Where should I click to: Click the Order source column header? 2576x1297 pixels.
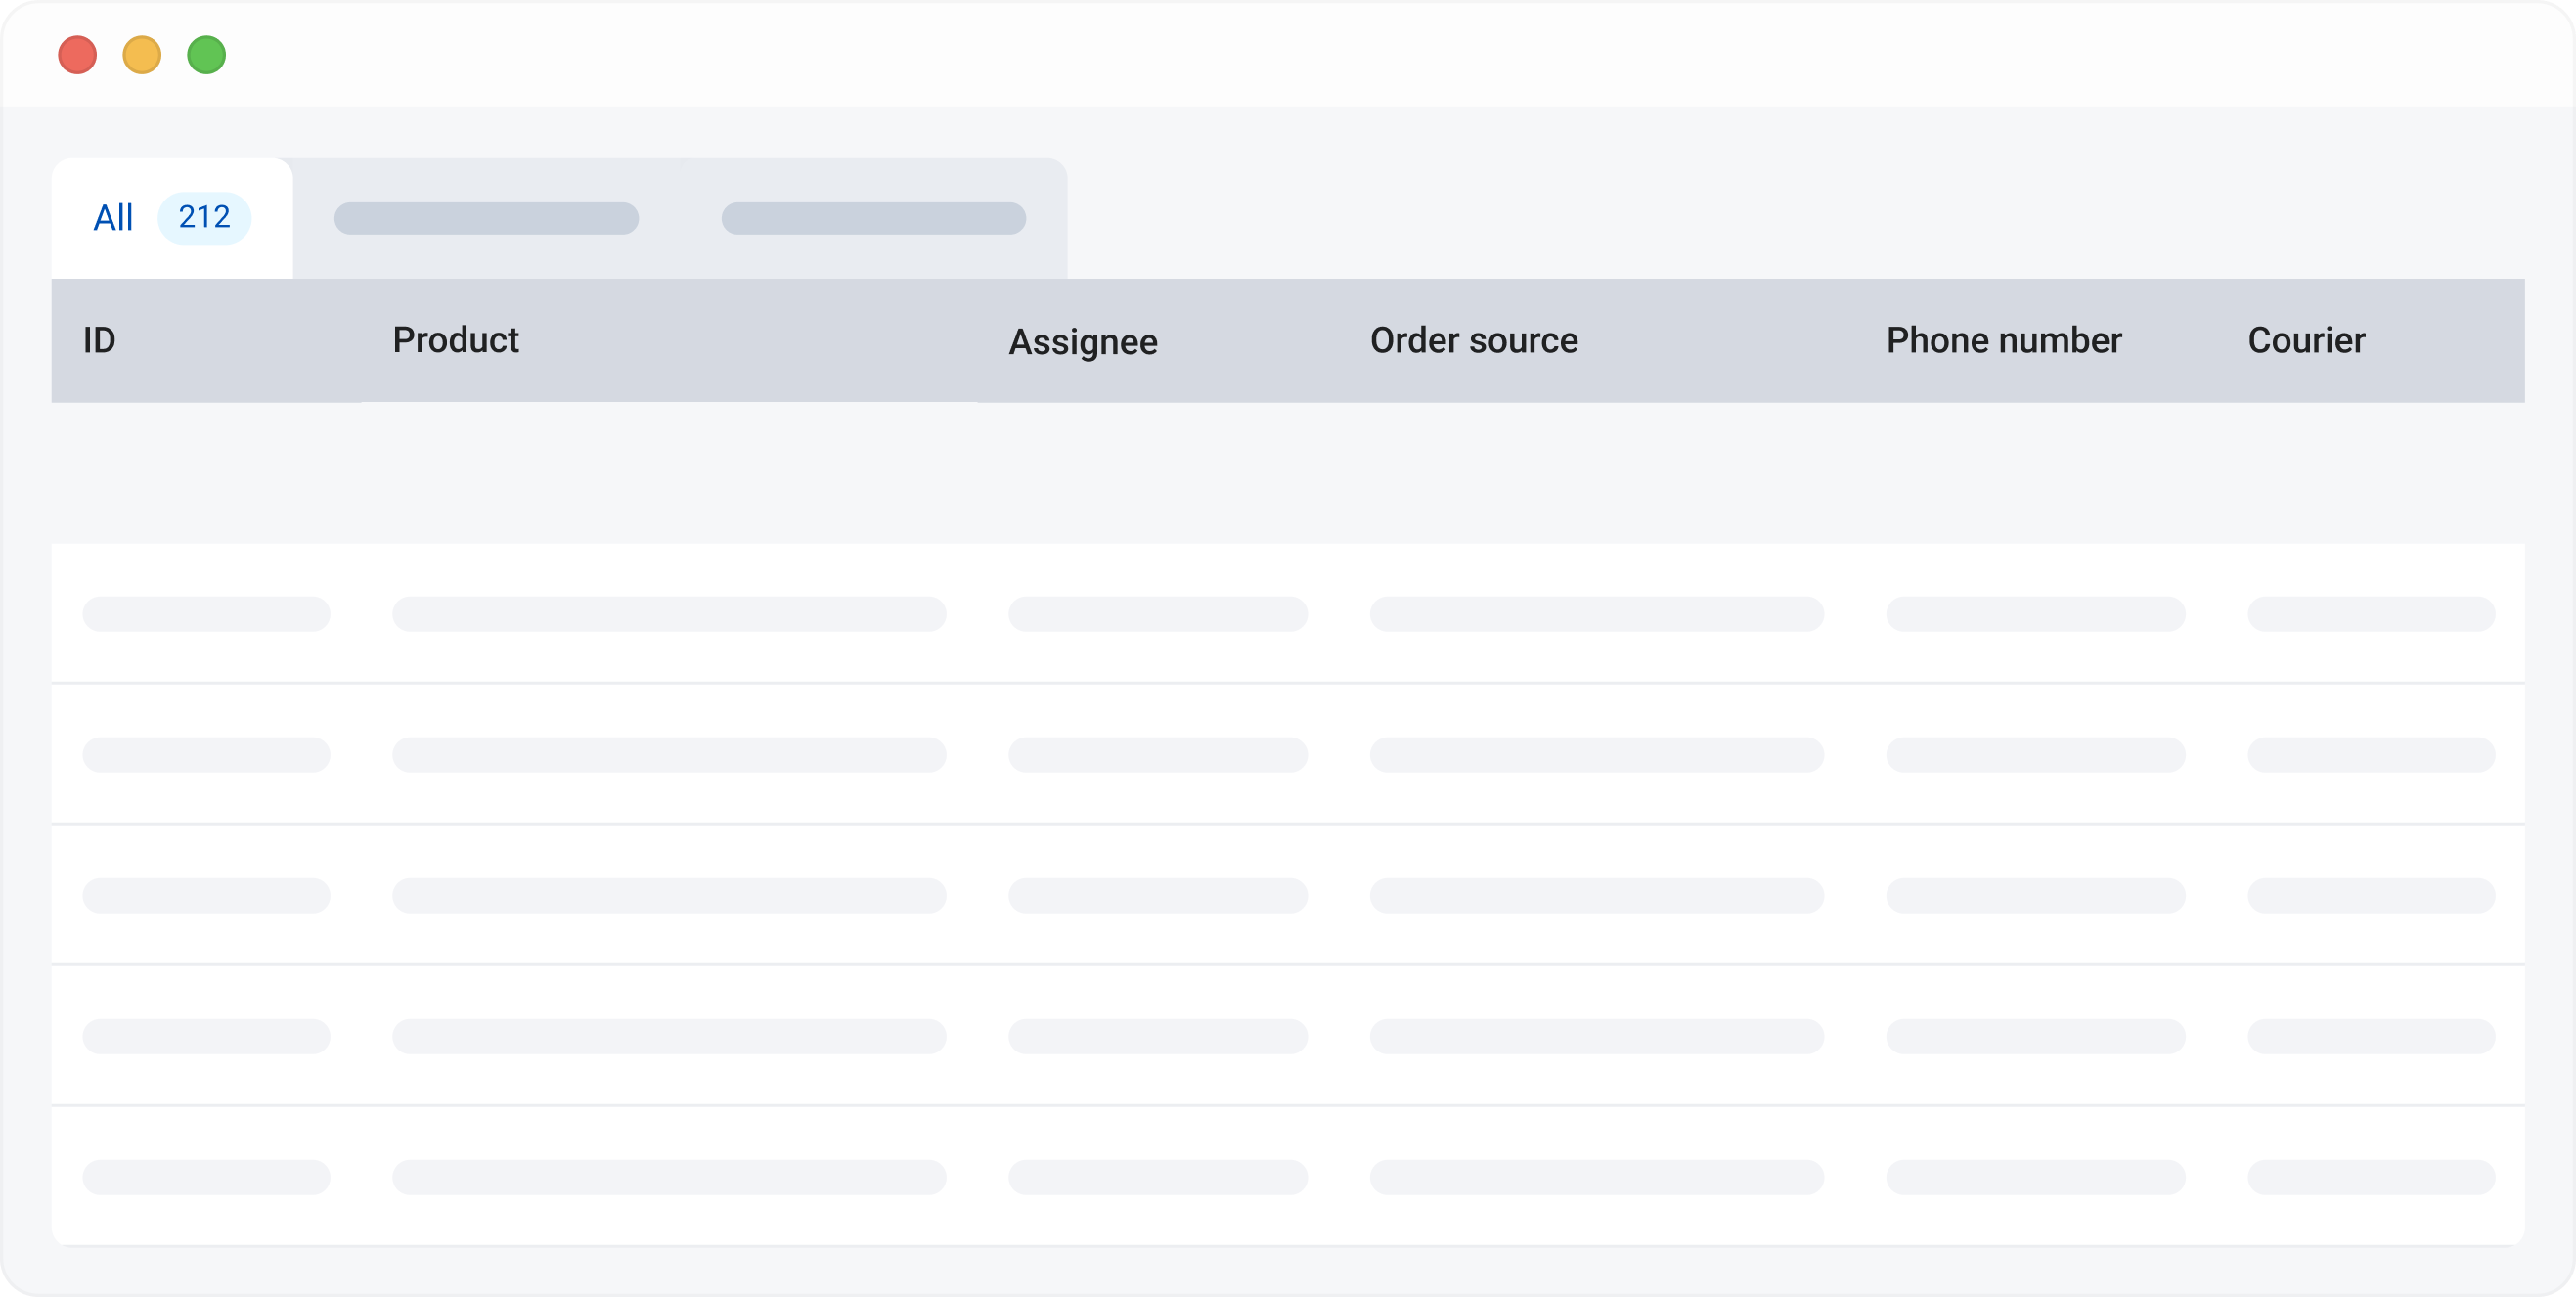(1473, 341)
